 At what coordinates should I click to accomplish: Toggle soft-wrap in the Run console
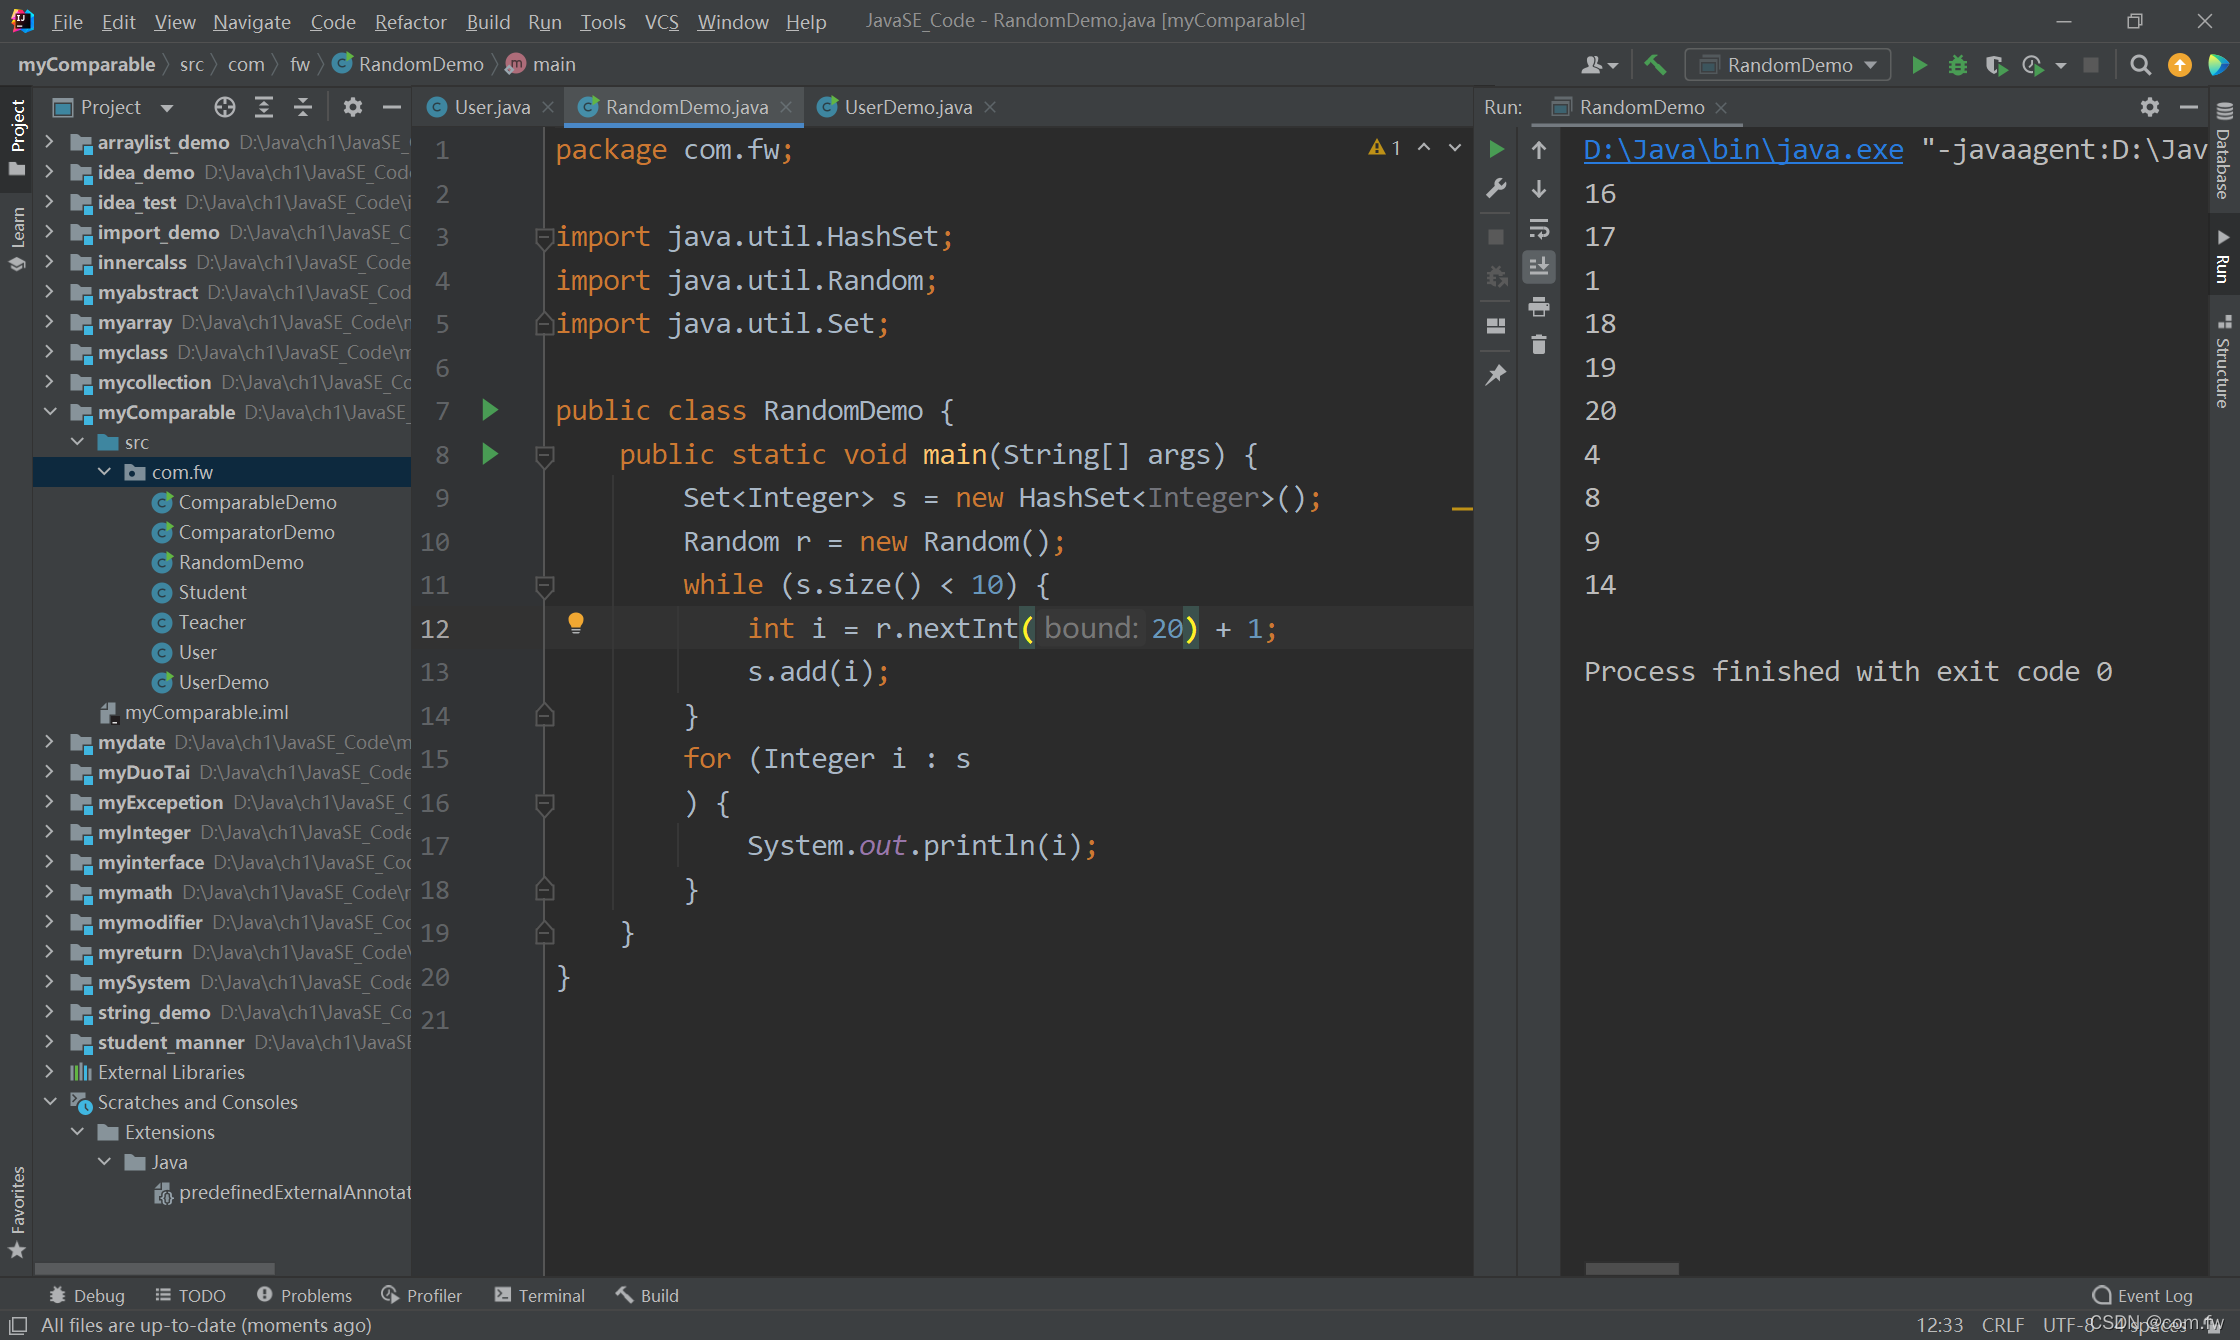click(1539, 229)
